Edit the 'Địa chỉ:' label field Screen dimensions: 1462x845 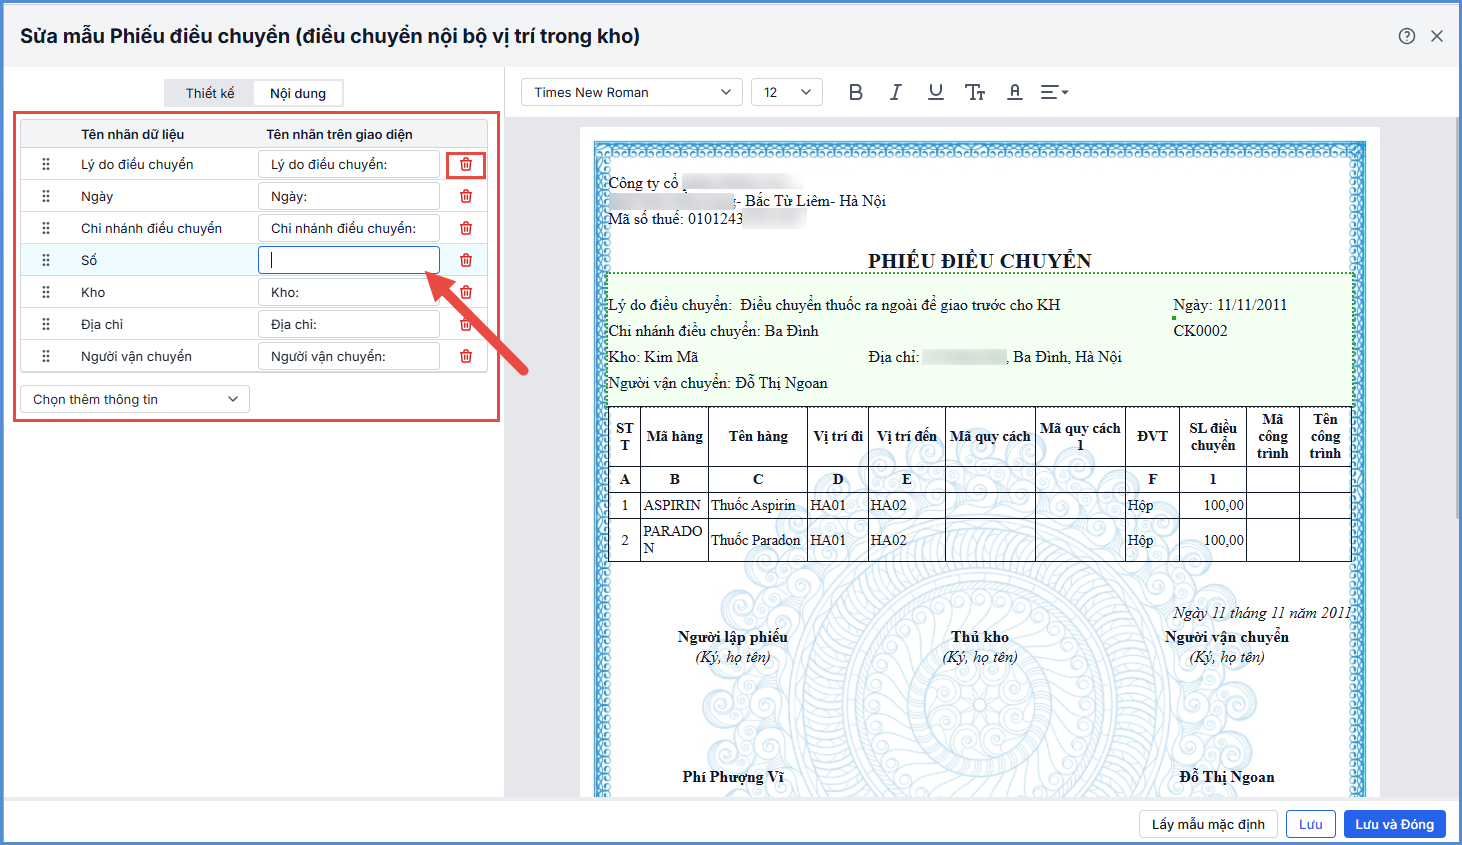coord(349,324)
